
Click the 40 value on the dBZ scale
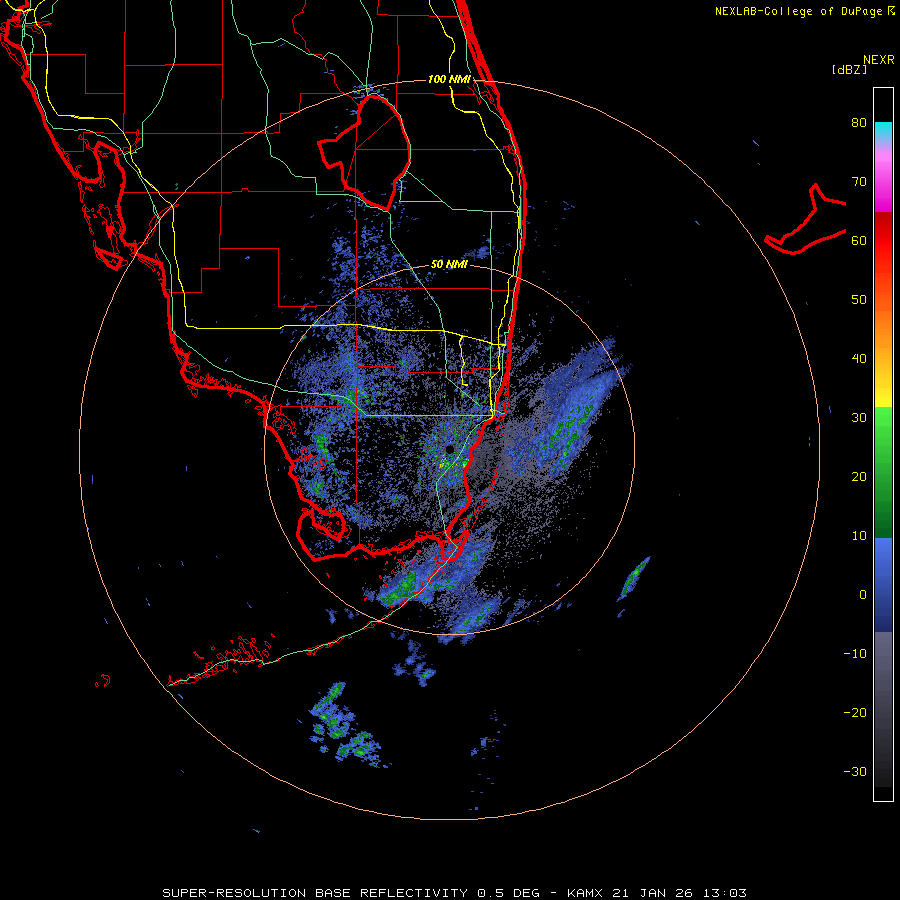(x=859, y=359)
